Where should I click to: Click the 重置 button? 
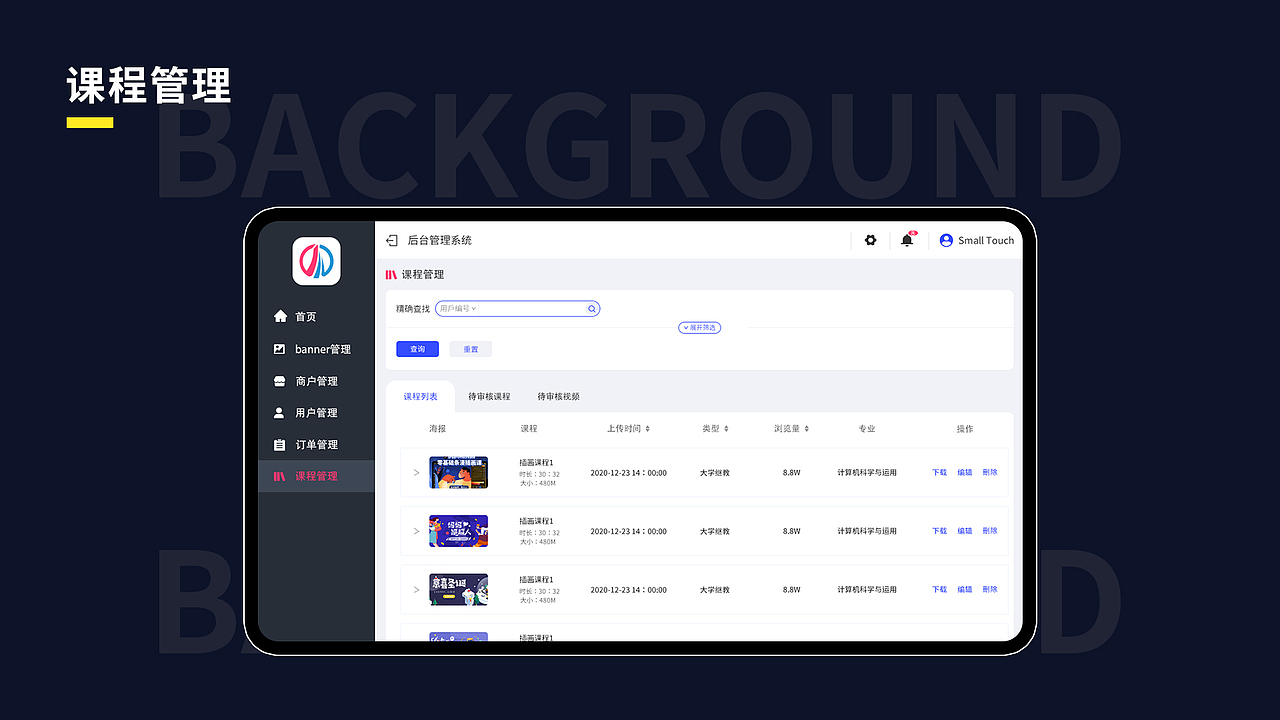(x=470, y=349)
